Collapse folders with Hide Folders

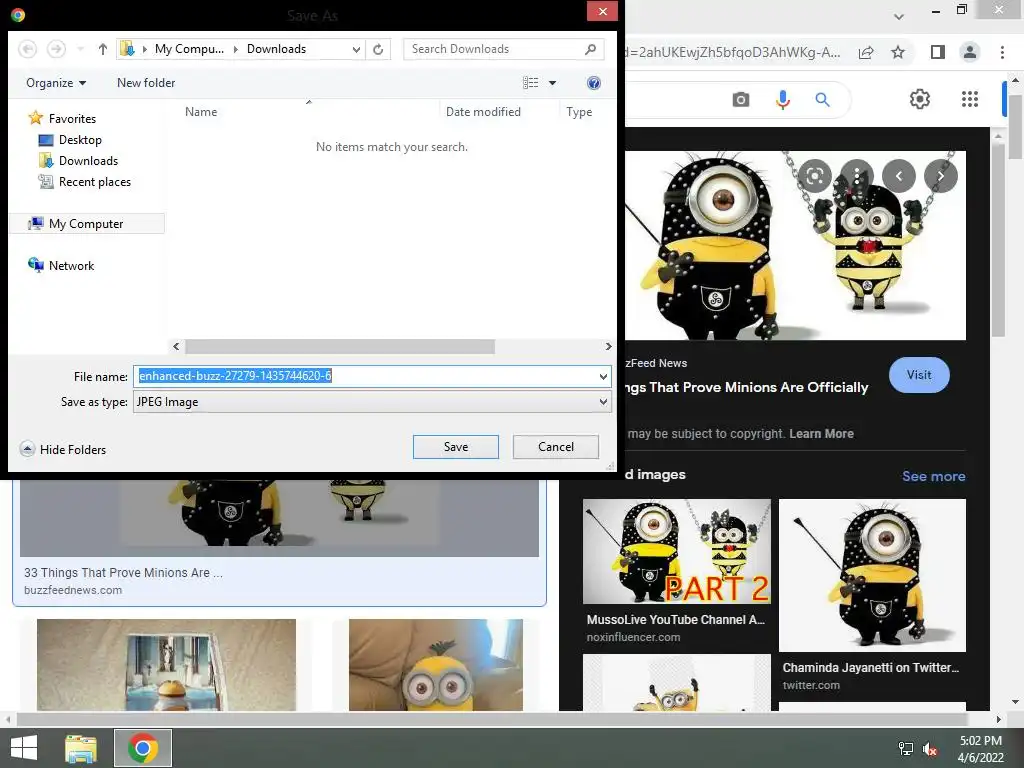pos(63,449)
